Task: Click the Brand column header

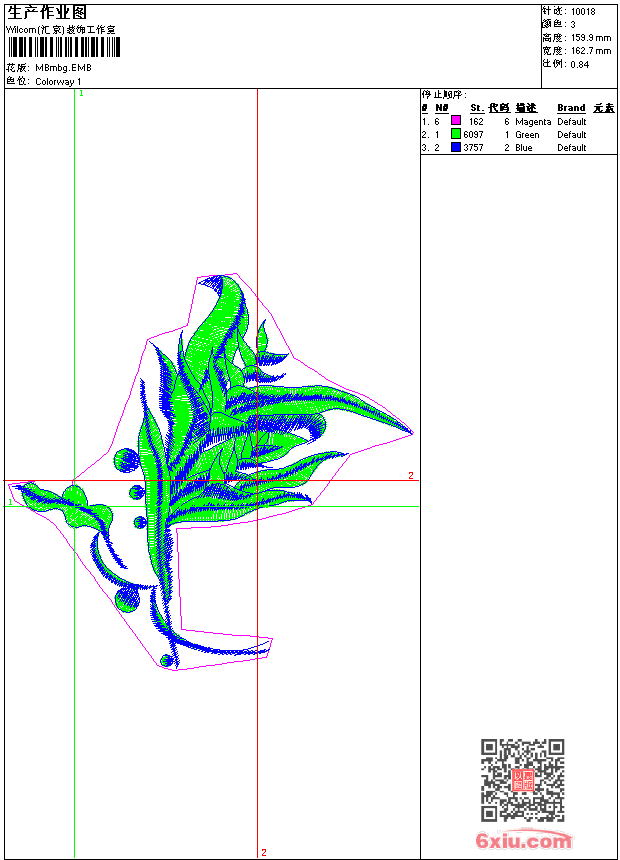Action: coord(571,108)
